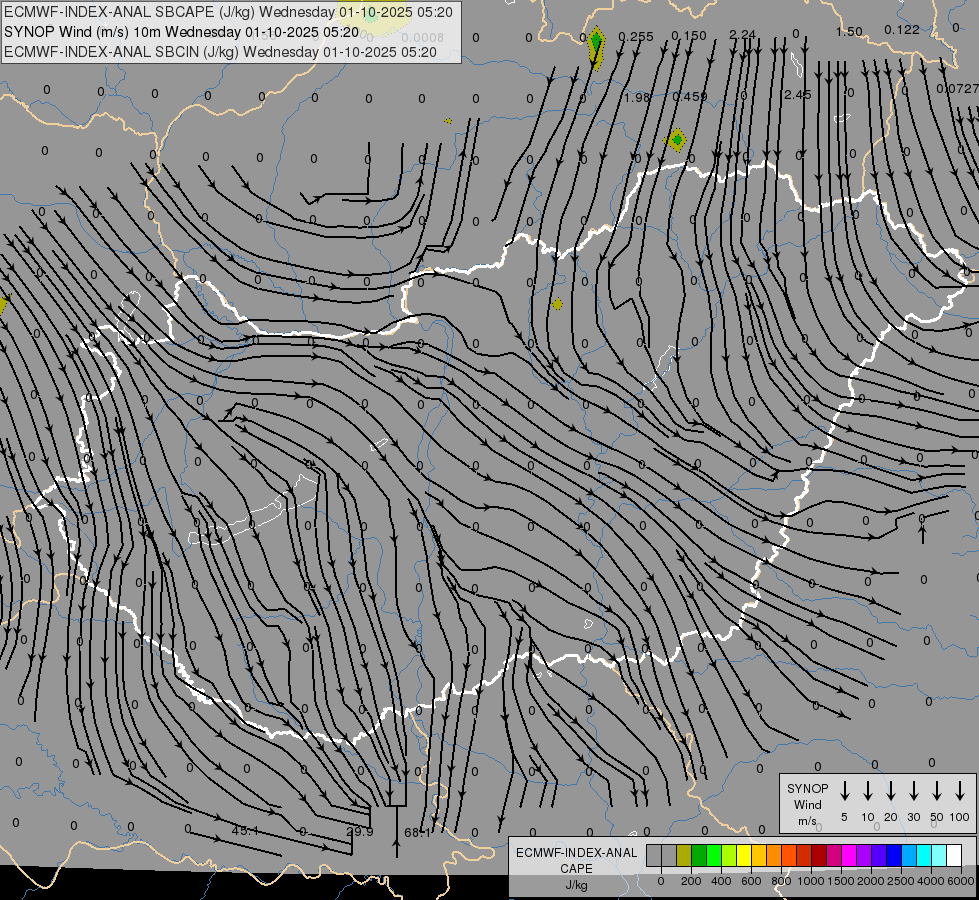The width and height of the screenshot is (979, 900).
Task: Click the green CAPE patch beside 0.255 value
Action: tap(596, 45)
